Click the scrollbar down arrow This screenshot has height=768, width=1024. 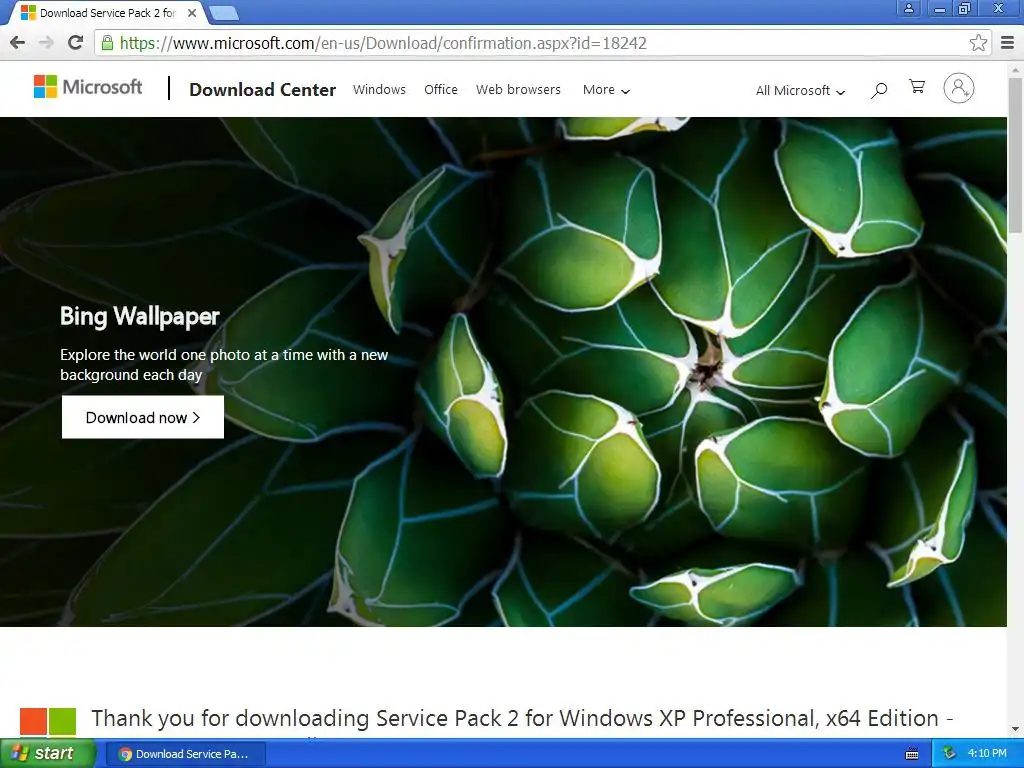(x=1016, y=729)
